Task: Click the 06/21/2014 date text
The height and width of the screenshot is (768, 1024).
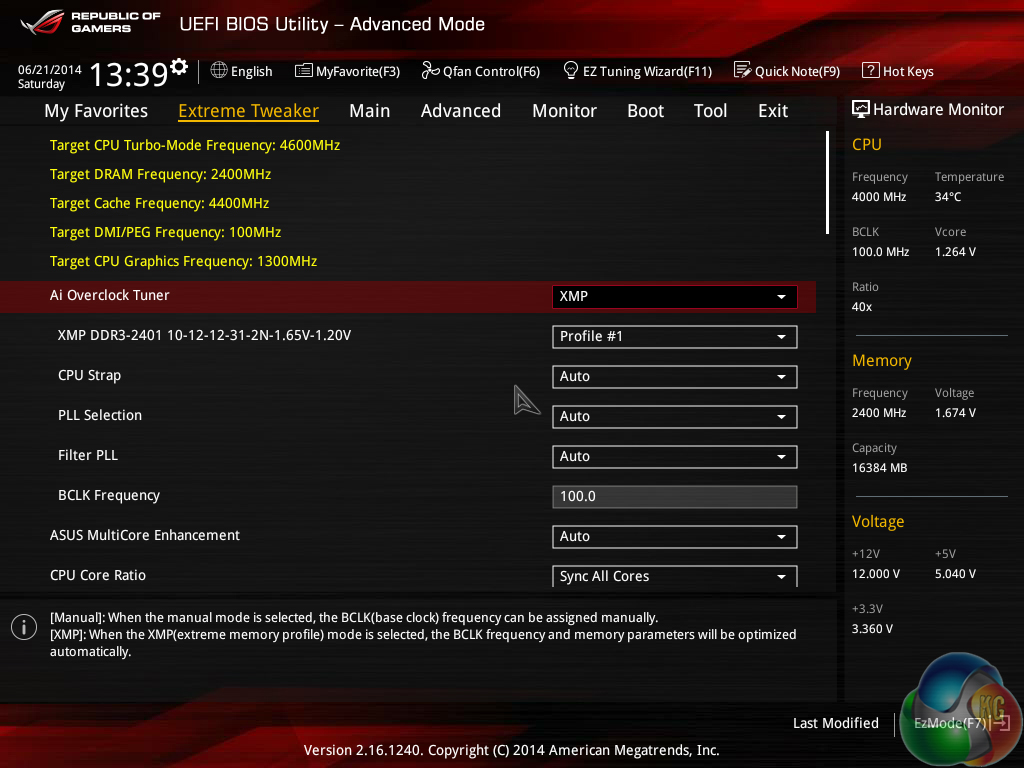Action: (x=50, y=69)
